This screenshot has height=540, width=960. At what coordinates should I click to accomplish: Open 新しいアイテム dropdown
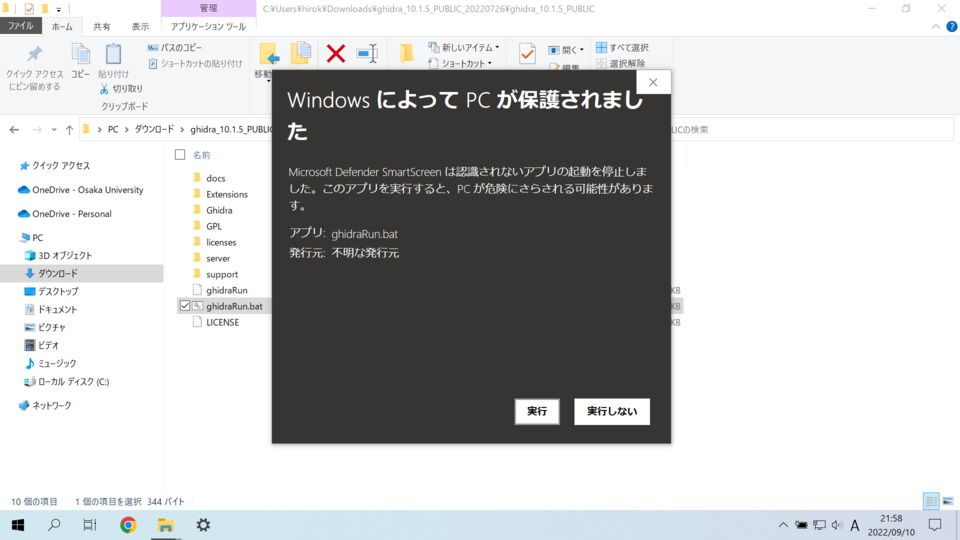(x=464, y=48)
